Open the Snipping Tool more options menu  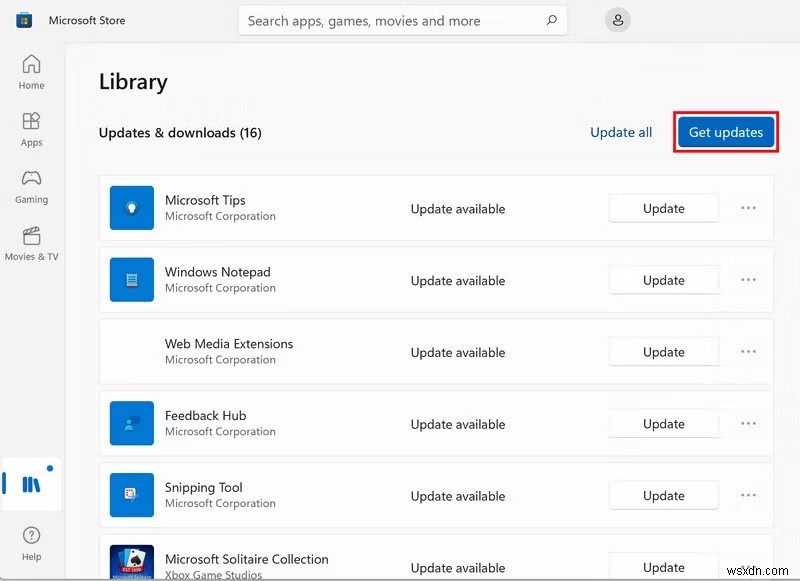(x=748, y=495)
